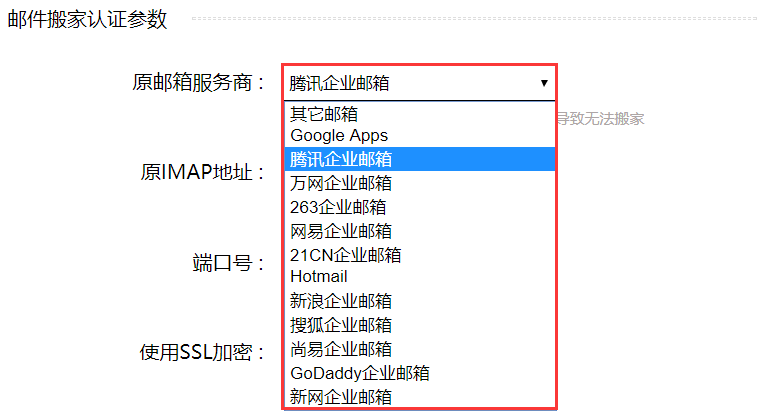This screenshot has width=765, height=411.
Task: Click the 使用SSL加密 label
Action: (202, 352)
